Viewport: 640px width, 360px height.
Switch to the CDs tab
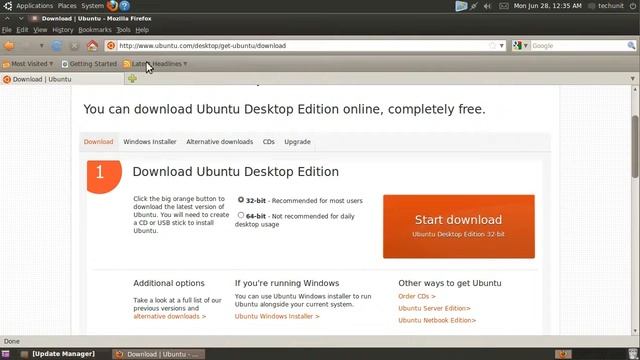point(269,142)
